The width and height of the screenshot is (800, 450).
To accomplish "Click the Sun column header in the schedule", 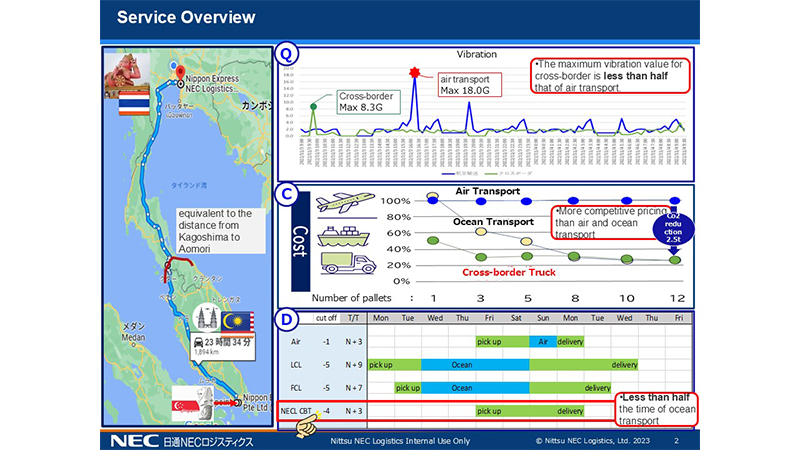I will click(543, 318).
